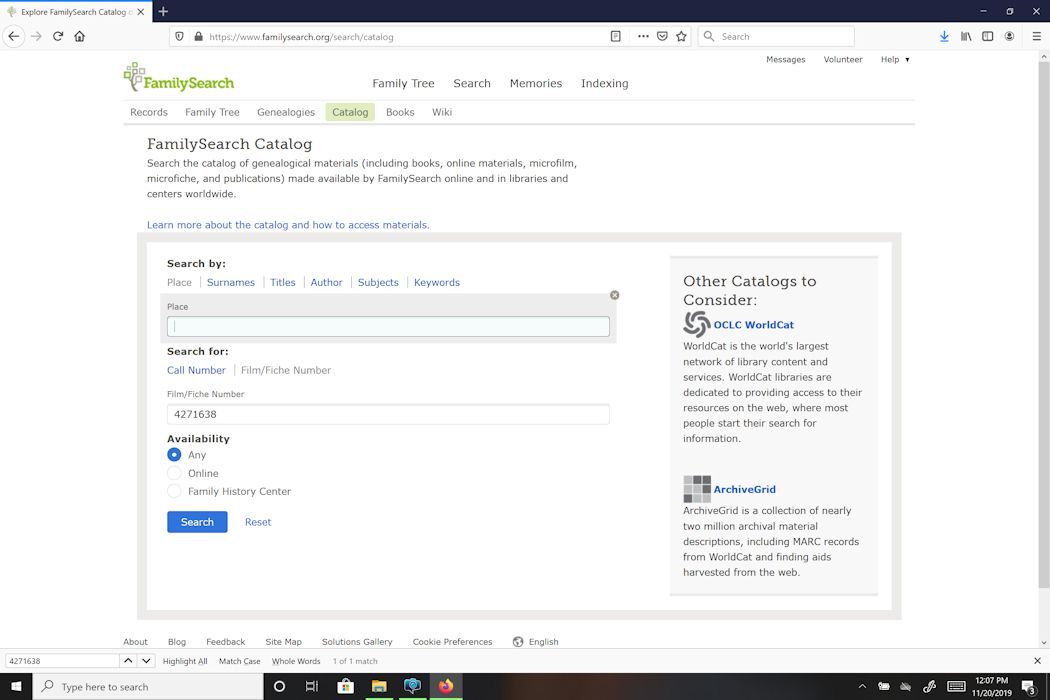Go back with the browser back arrow
This screenshot has width=1050, height=700.
(x=13, y=36)
